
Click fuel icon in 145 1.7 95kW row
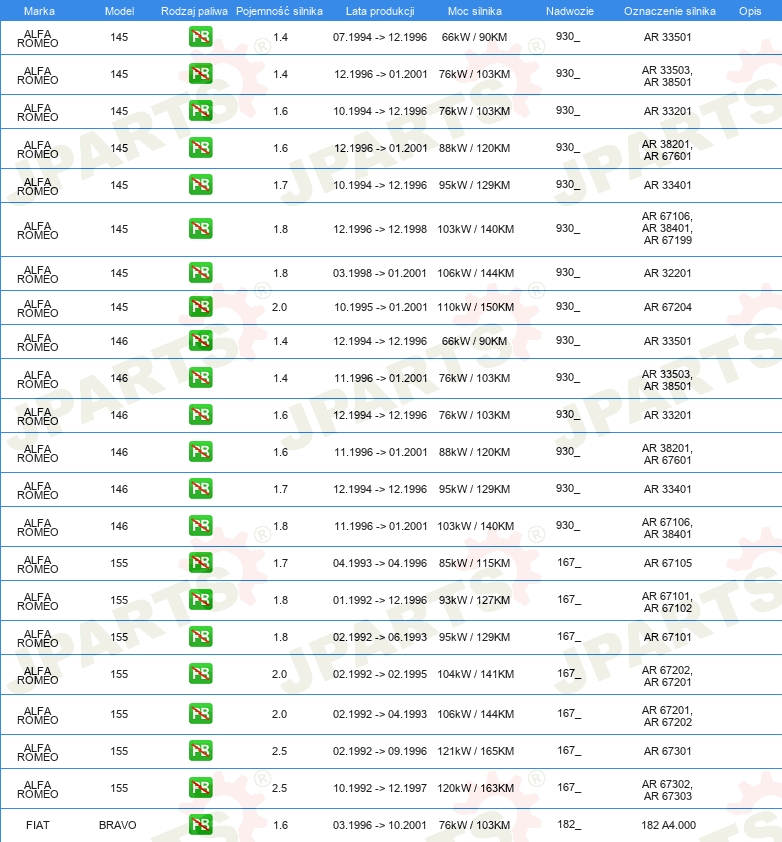tap(200, 185)
